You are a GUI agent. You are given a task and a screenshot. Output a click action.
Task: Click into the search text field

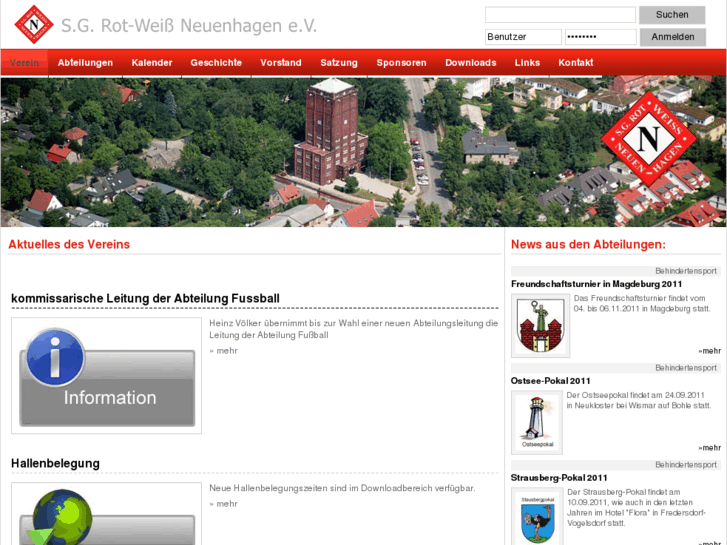pos(560,15)
